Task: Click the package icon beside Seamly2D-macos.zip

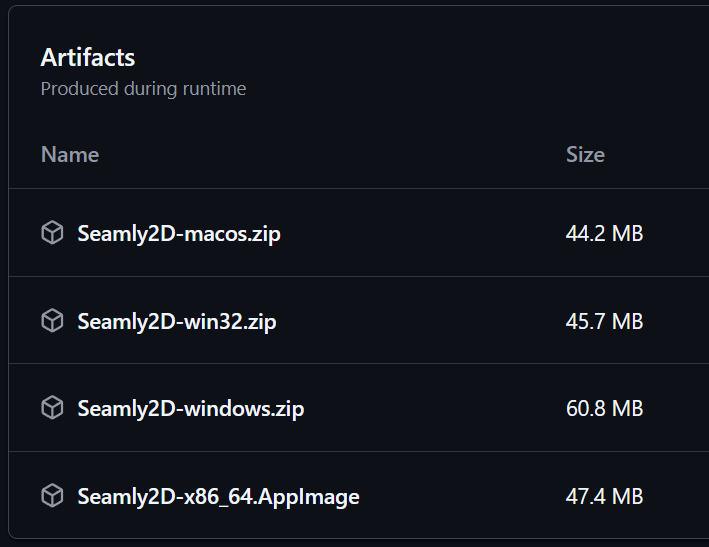Action: point(52,233)
